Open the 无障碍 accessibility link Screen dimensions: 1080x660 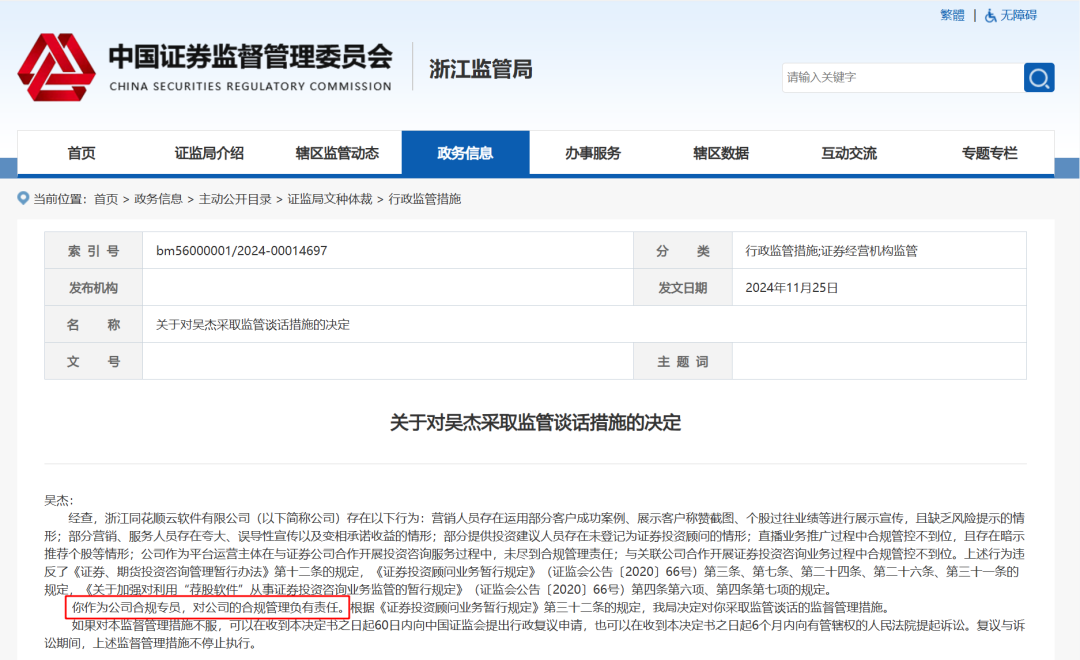coord(1018,15)
